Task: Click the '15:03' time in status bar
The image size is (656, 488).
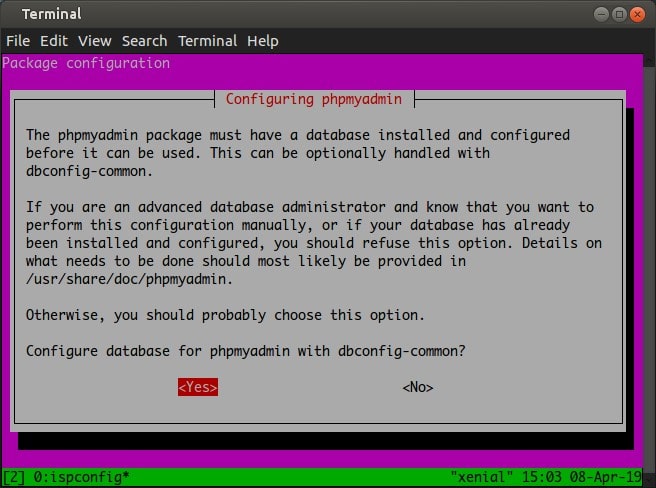Action: [x=541, y=477]
